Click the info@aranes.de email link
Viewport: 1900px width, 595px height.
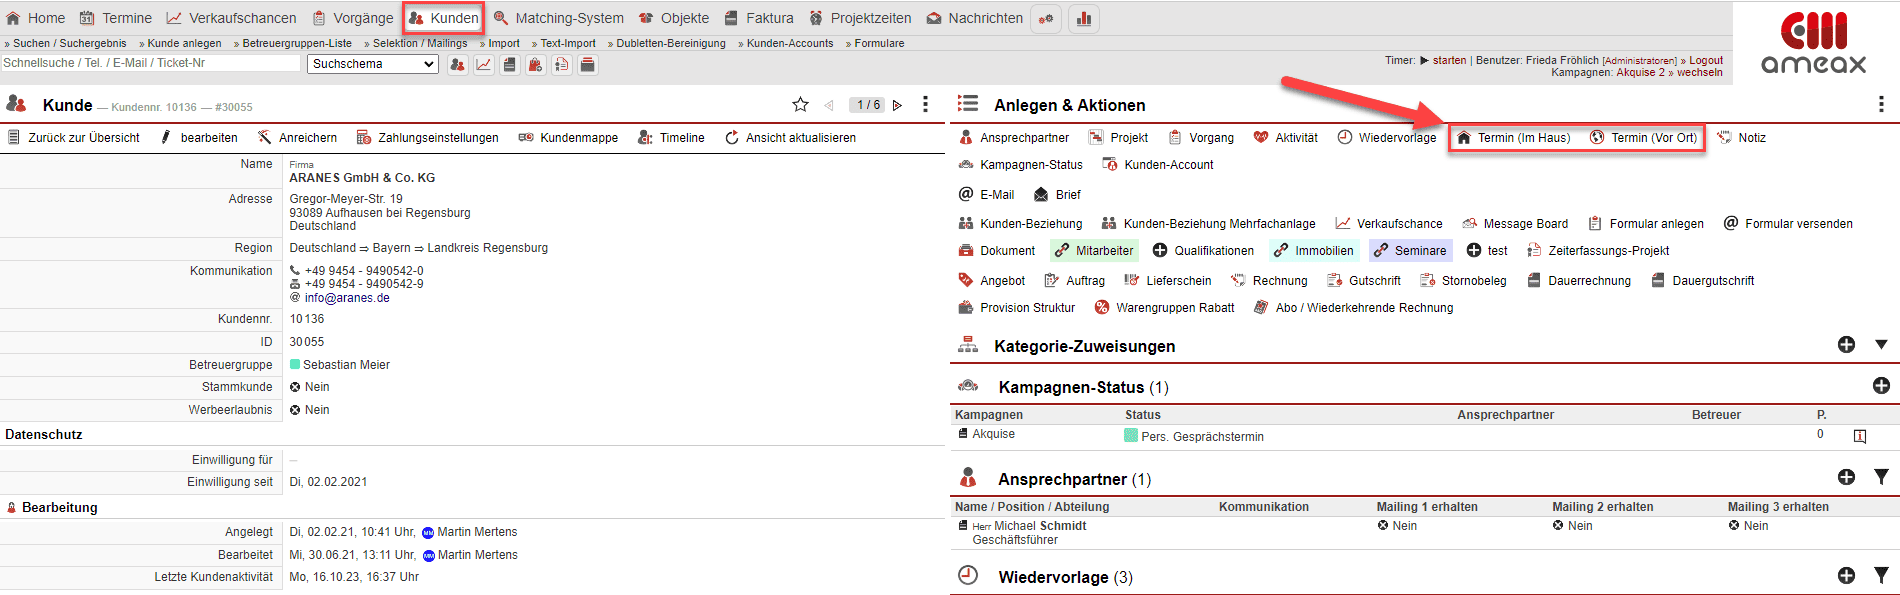pyautogui.click(x=347, y=298)
